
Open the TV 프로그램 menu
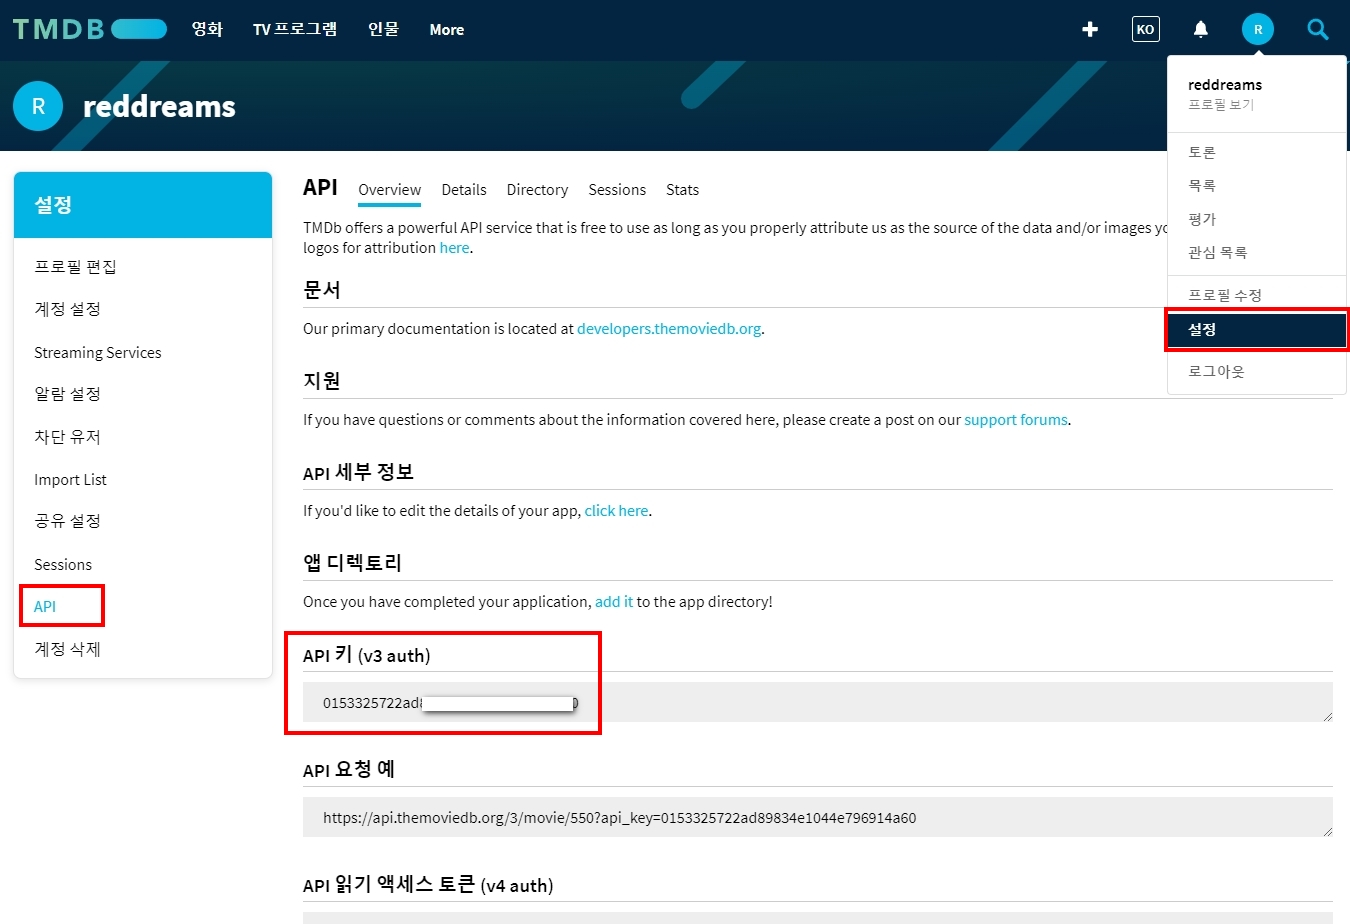click(x=295, y=29)
